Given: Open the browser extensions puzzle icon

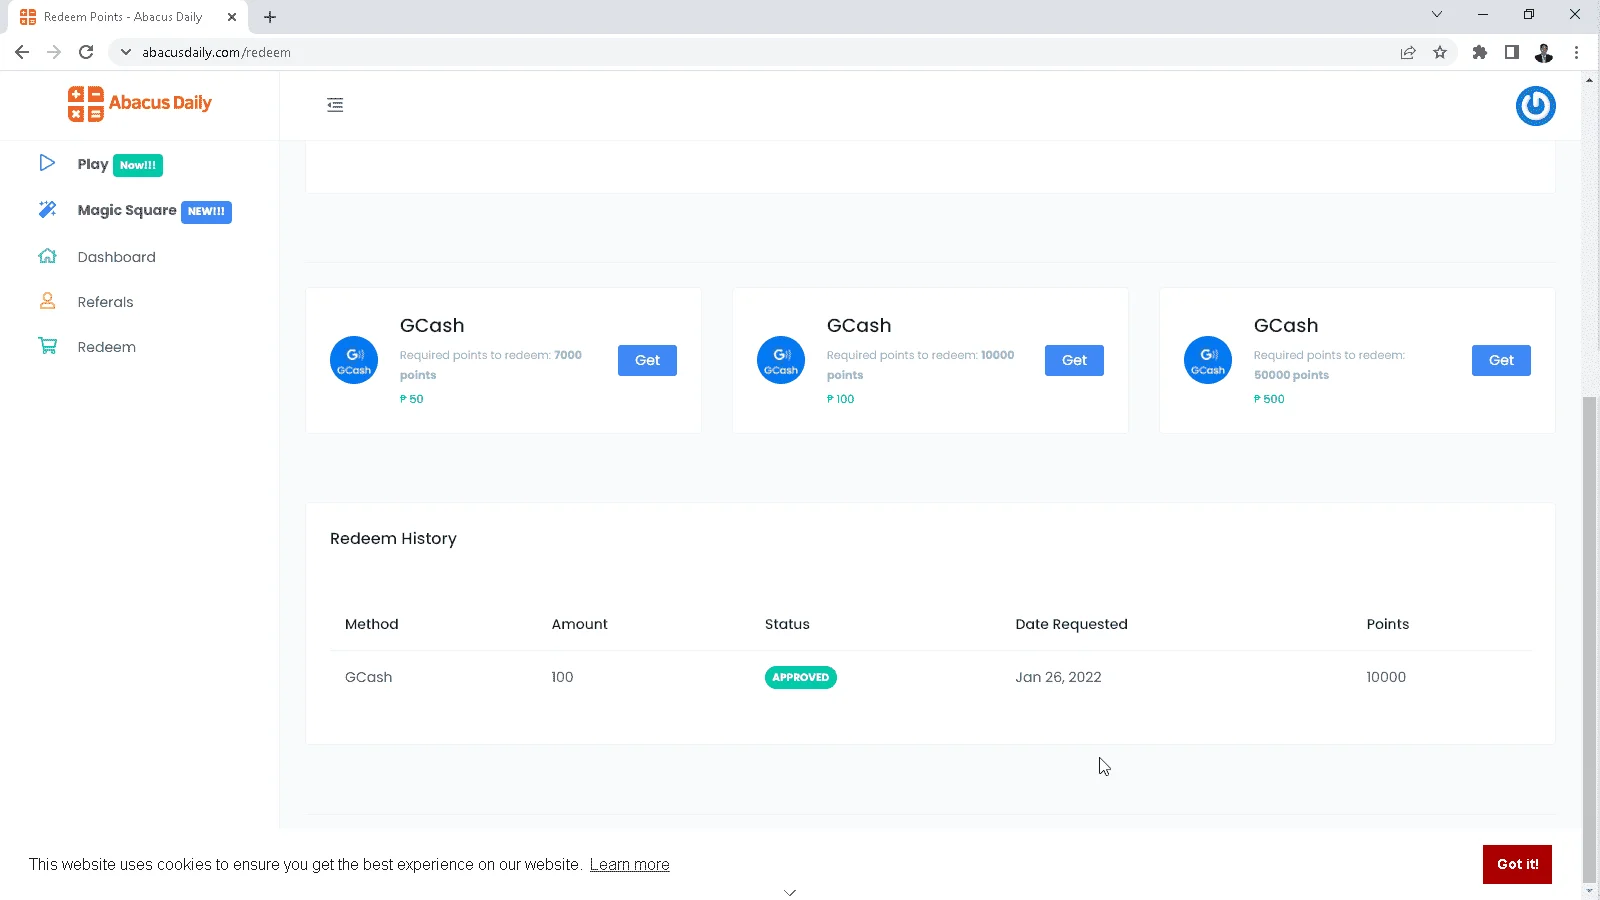Looking at the screenshot, I should pos(1480,52).
